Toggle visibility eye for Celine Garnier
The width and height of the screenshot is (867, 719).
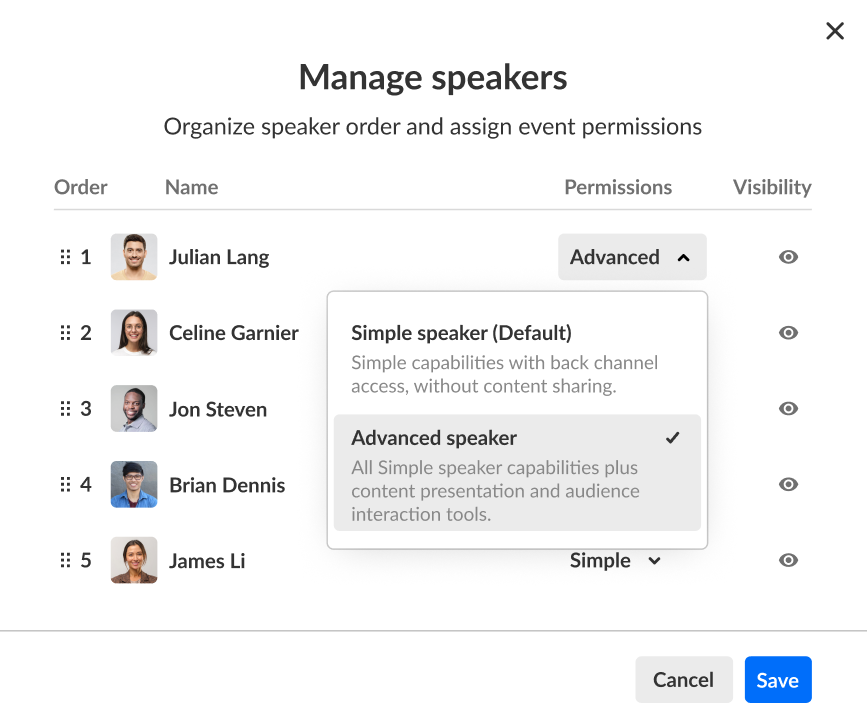pos(788,333)
